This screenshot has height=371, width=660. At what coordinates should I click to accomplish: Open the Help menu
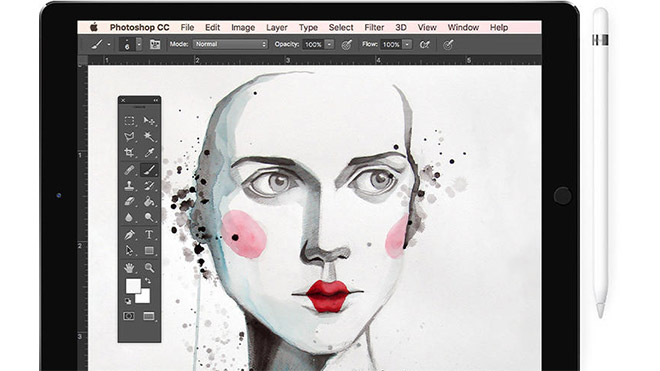tap(499, 27)
